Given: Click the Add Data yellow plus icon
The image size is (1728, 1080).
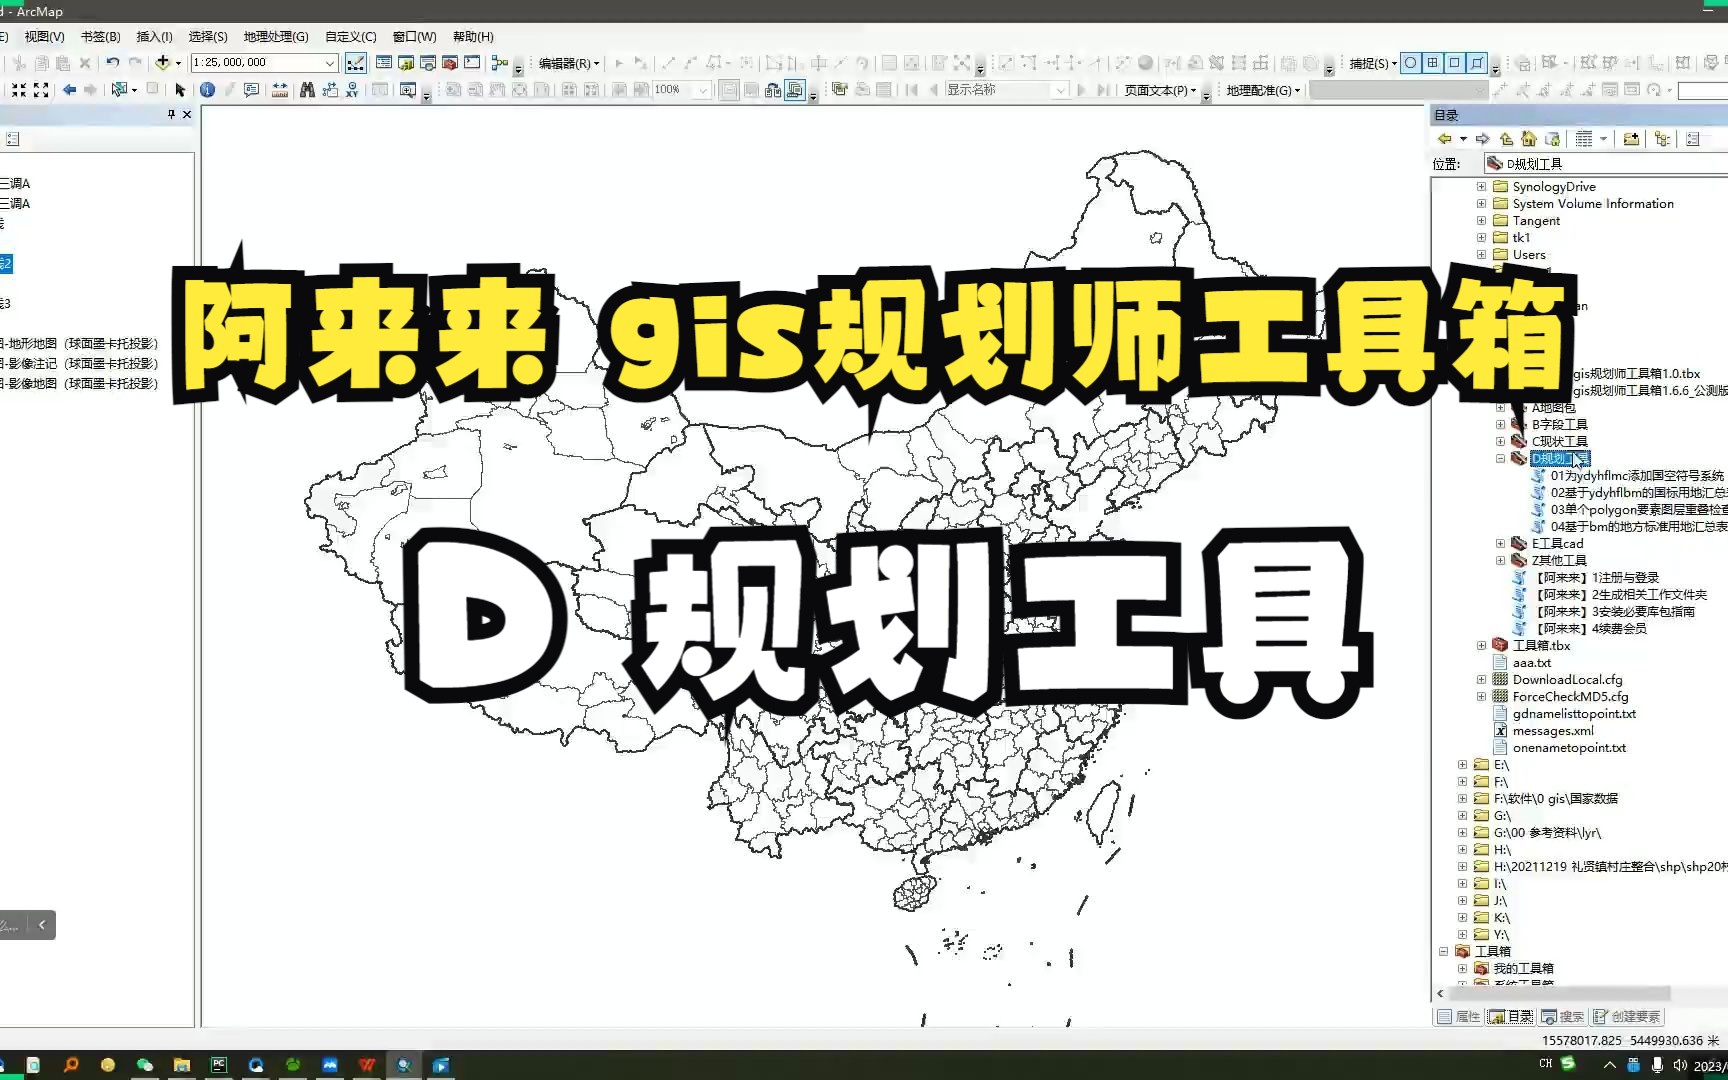Looking at the screenshot, I should tap(163, 62).
